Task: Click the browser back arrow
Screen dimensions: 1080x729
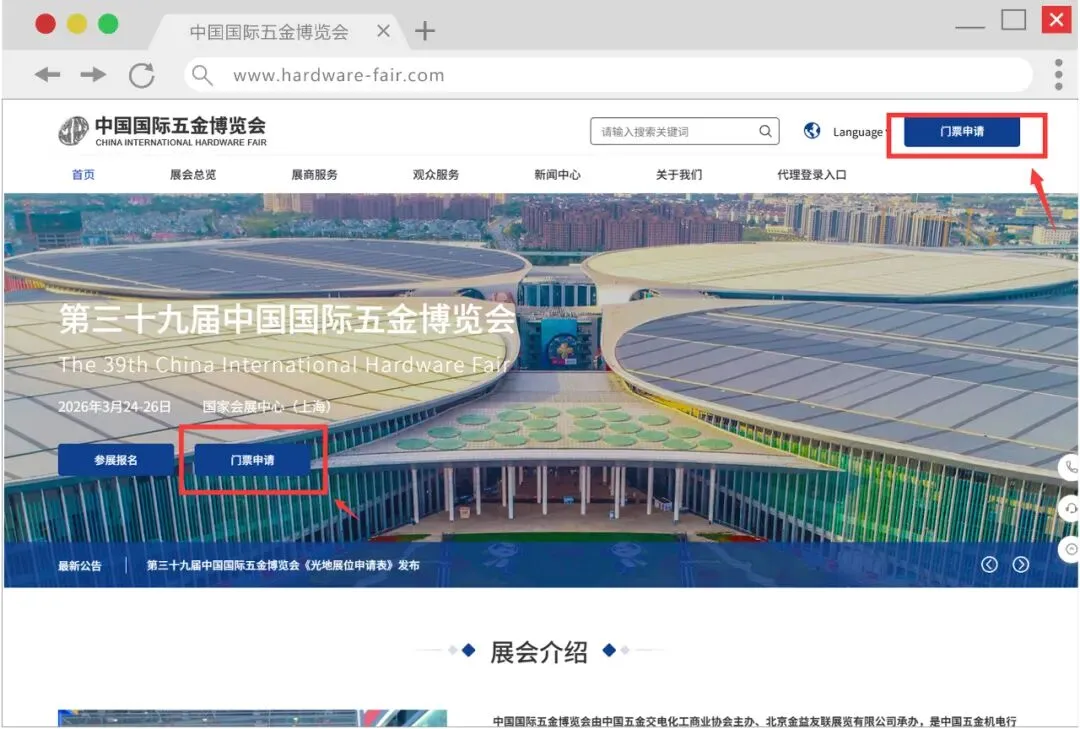Action: pyautogui.click(x=47, y=75)
